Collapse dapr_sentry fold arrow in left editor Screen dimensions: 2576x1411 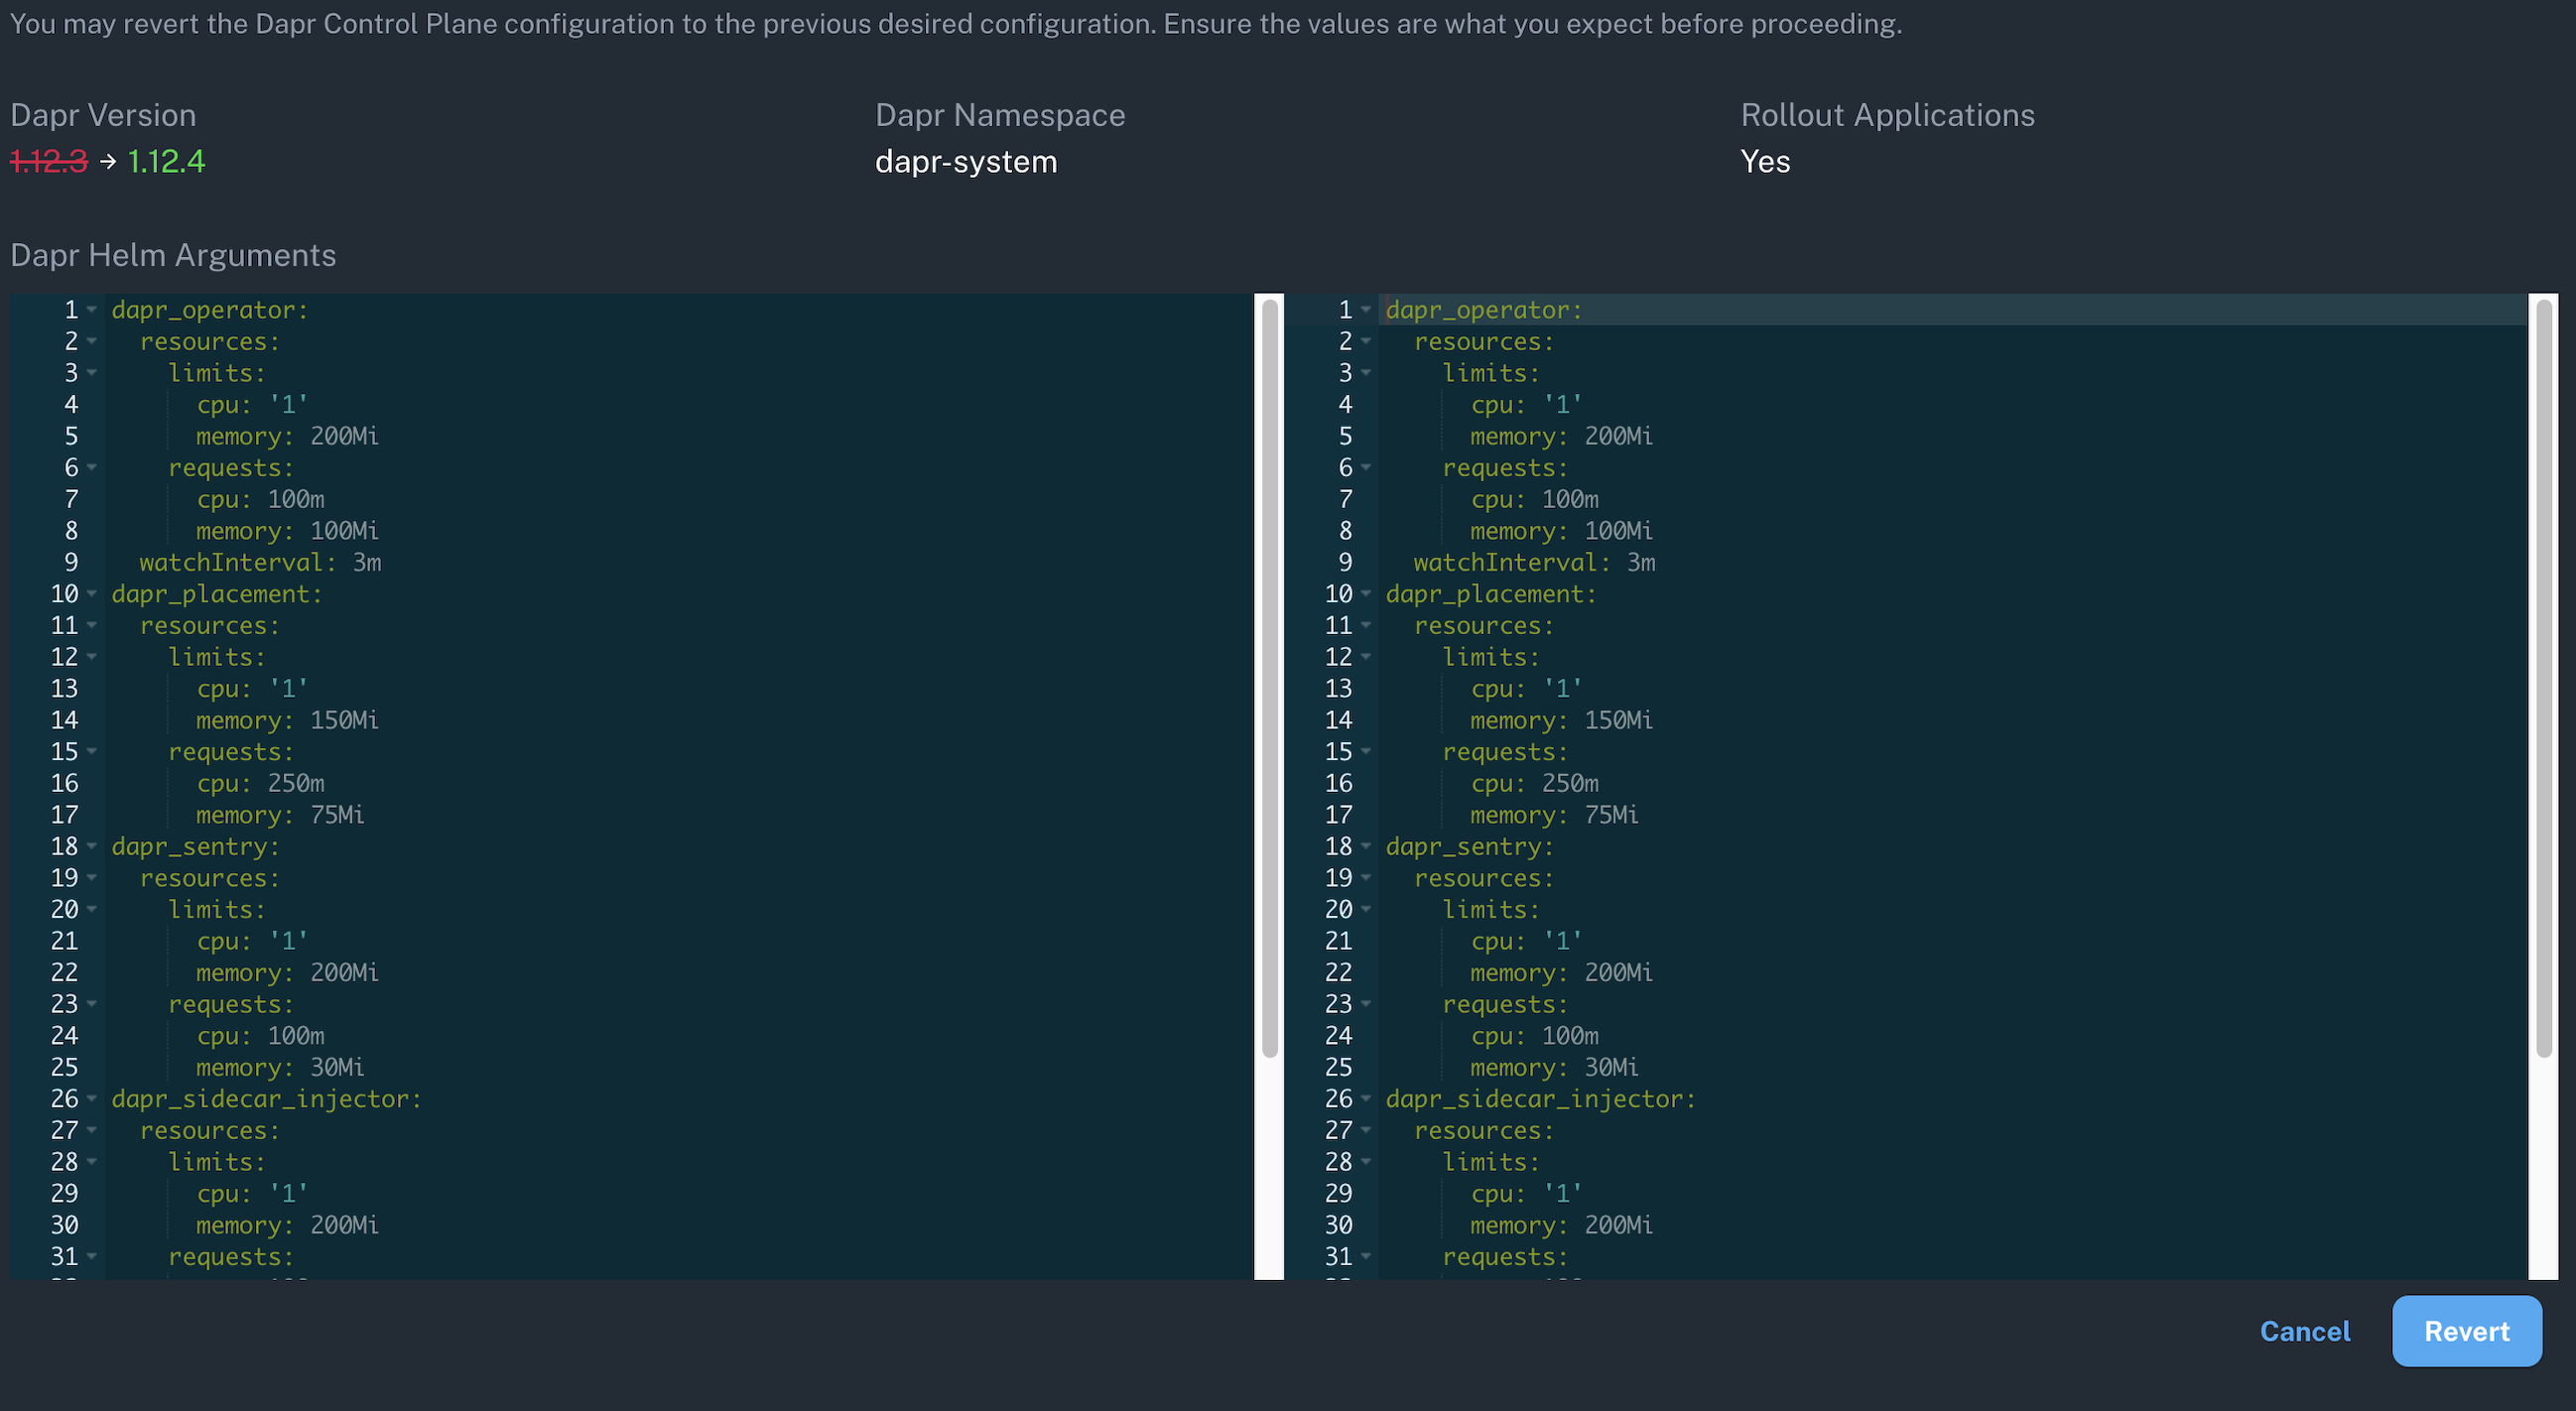(x=92, y=846)
